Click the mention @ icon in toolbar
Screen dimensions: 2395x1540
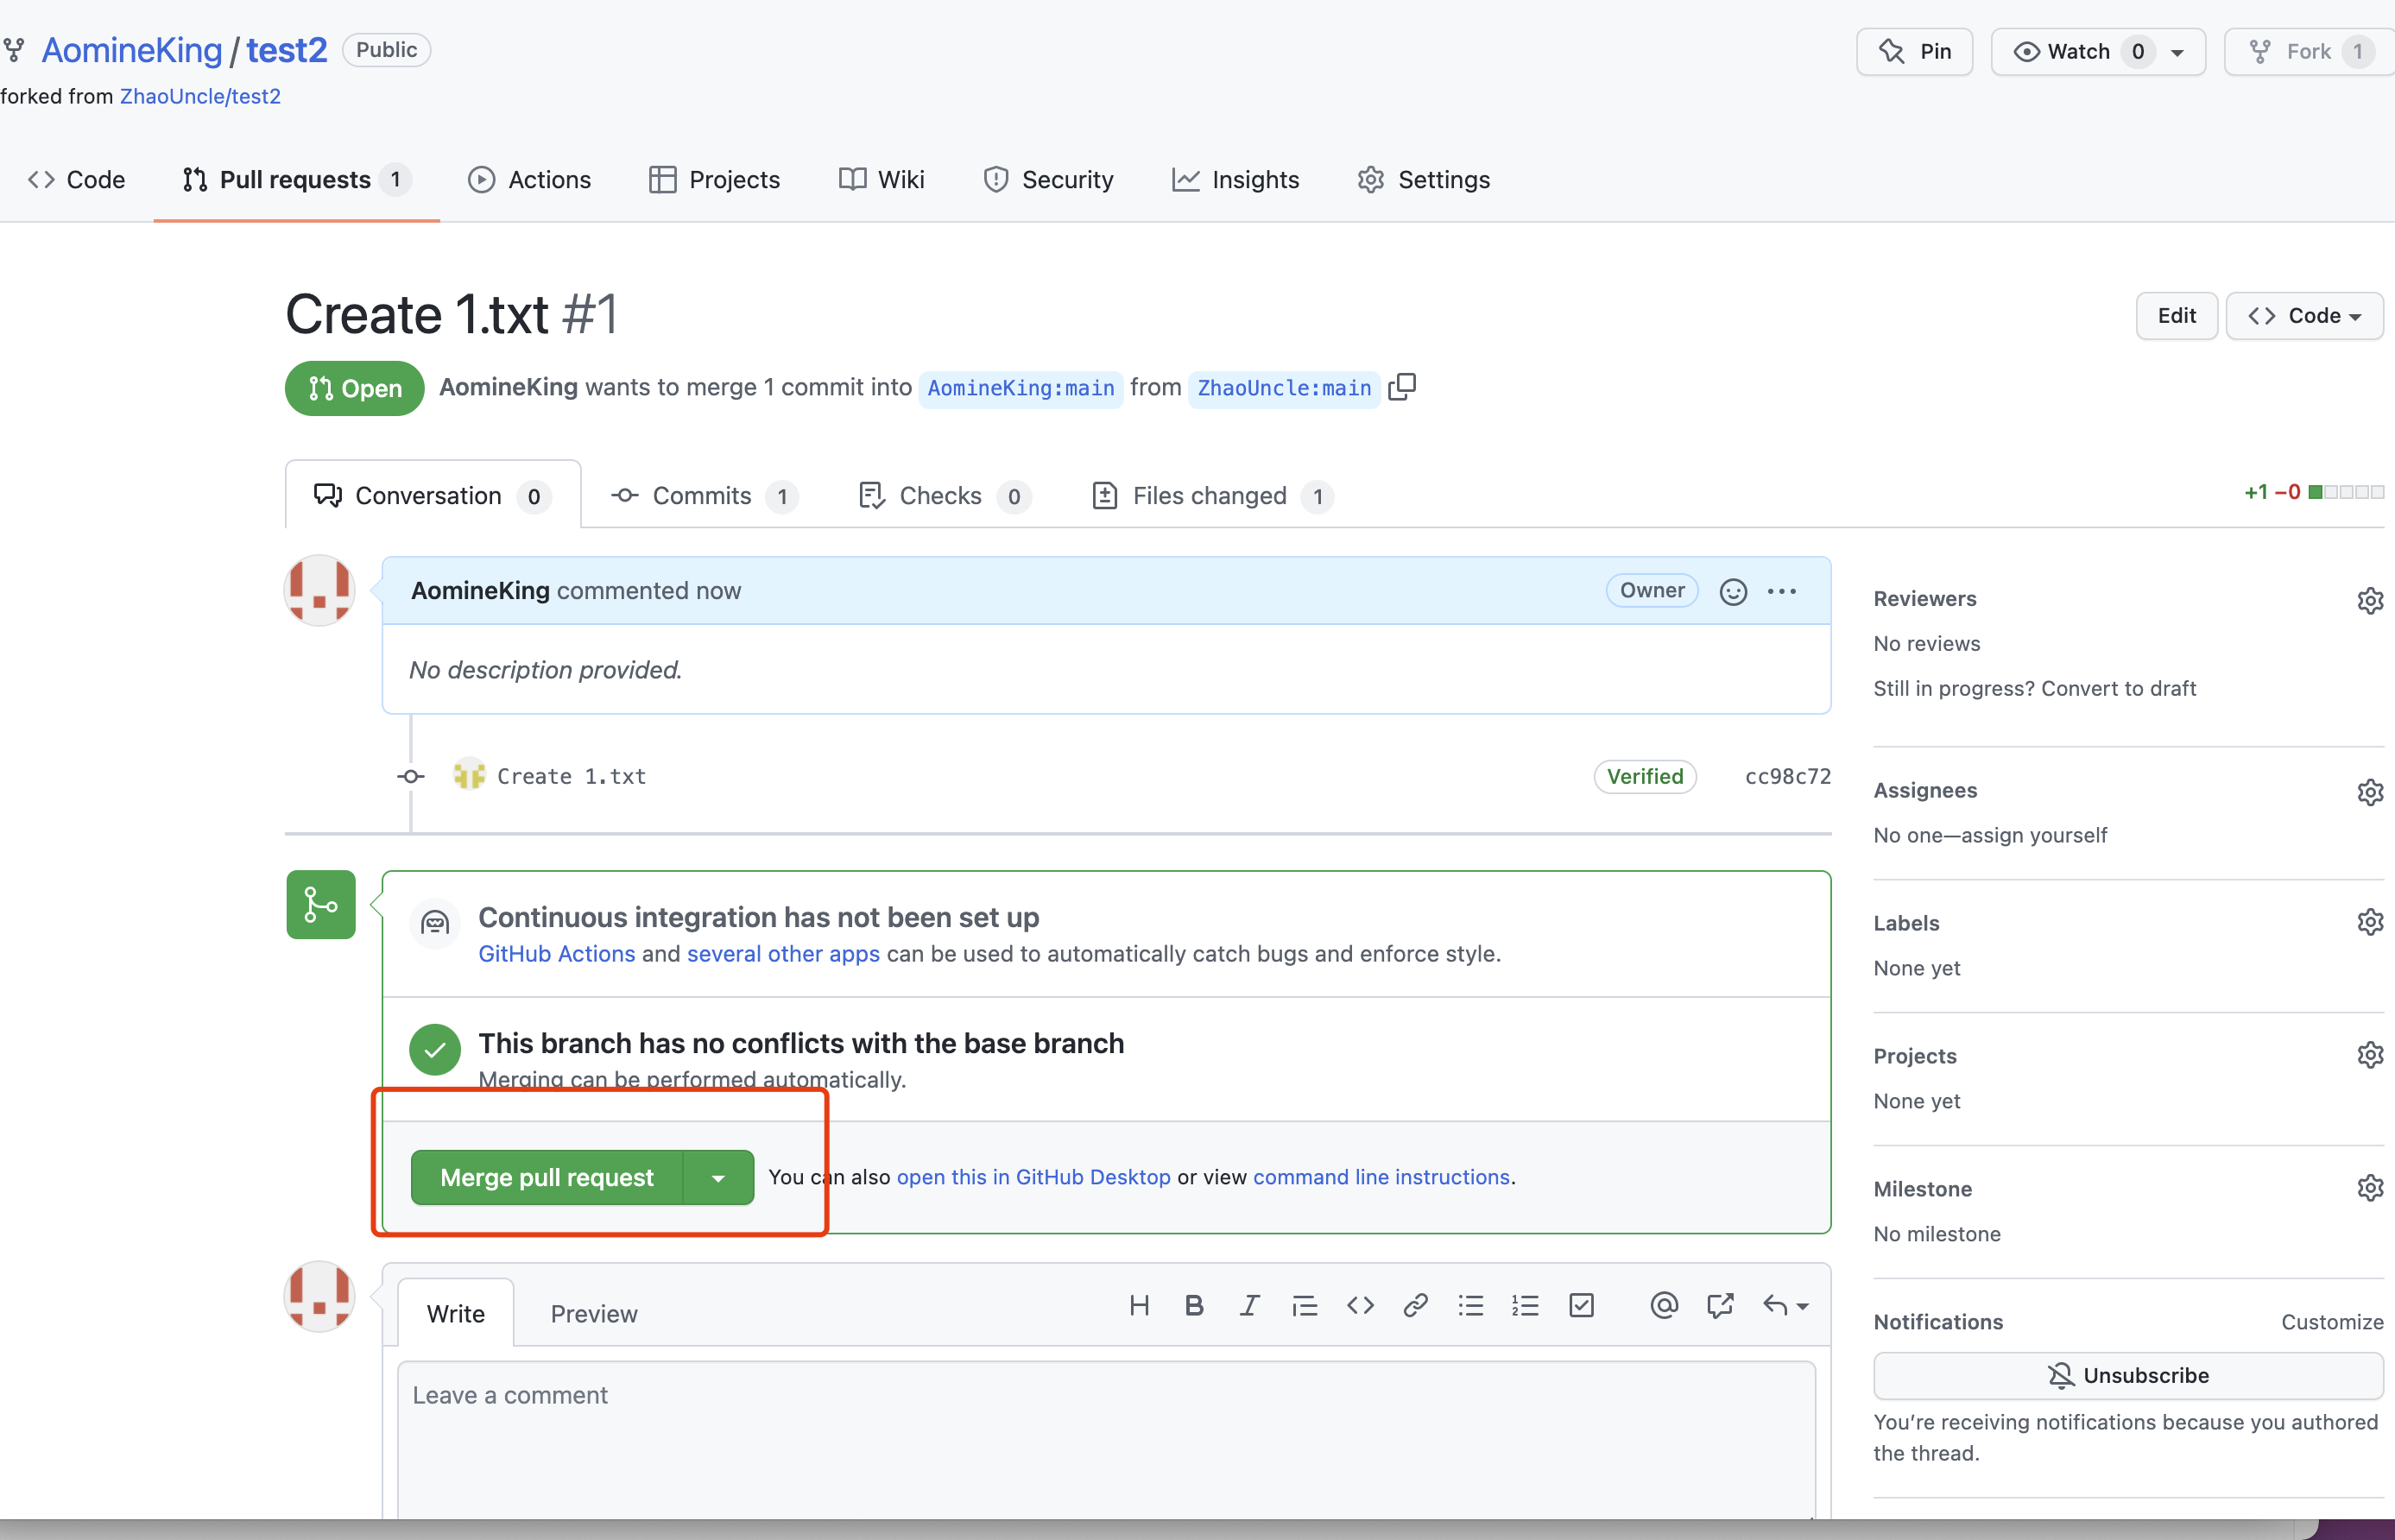(1664, 1305)
